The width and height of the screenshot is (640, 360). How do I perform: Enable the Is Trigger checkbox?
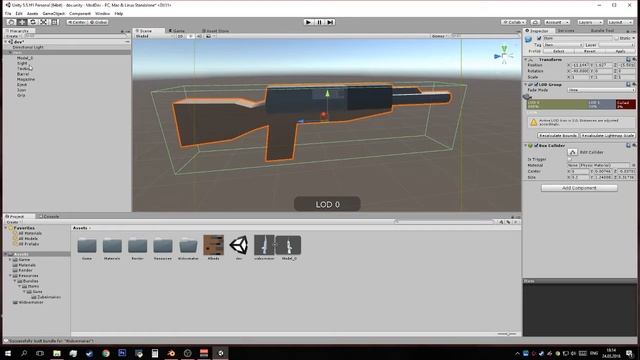click(569, 159)
